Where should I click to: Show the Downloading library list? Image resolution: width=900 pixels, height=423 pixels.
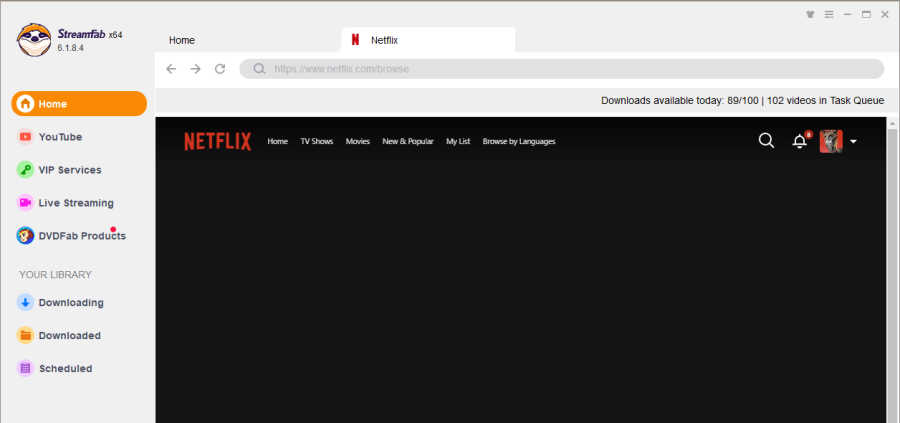point(71,302)
